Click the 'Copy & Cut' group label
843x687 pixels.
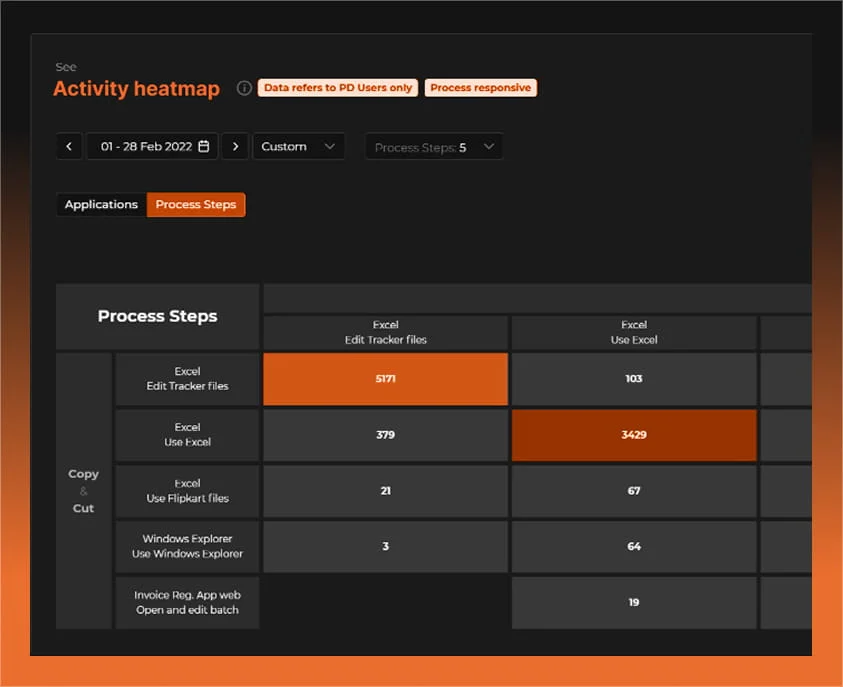coord(84,491)
